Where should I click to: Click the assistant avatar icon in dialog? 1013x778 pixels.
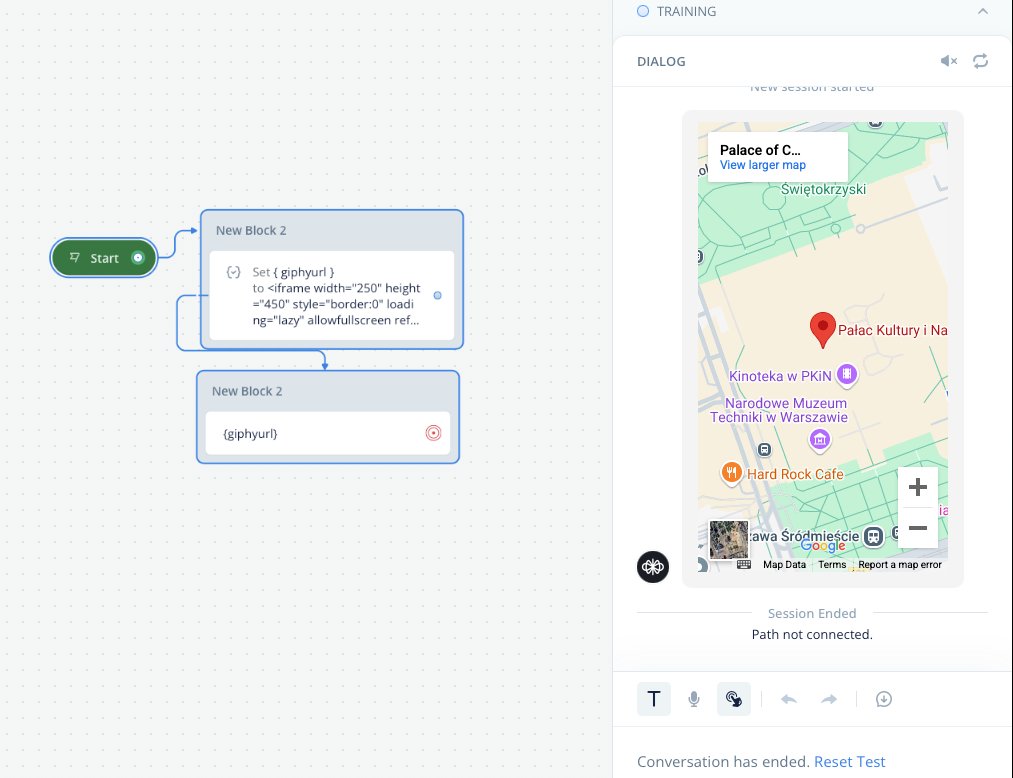click(x=653, y=567)
